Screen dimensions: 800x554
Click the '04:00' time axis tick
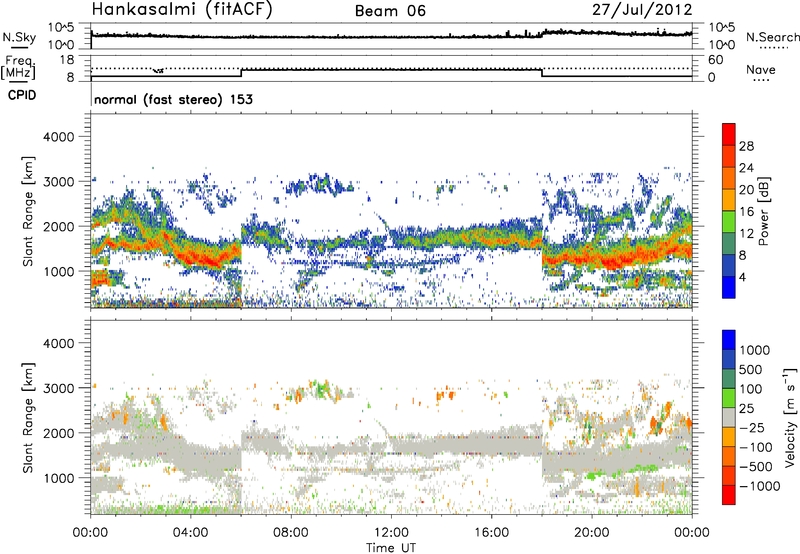pos(191,533)
